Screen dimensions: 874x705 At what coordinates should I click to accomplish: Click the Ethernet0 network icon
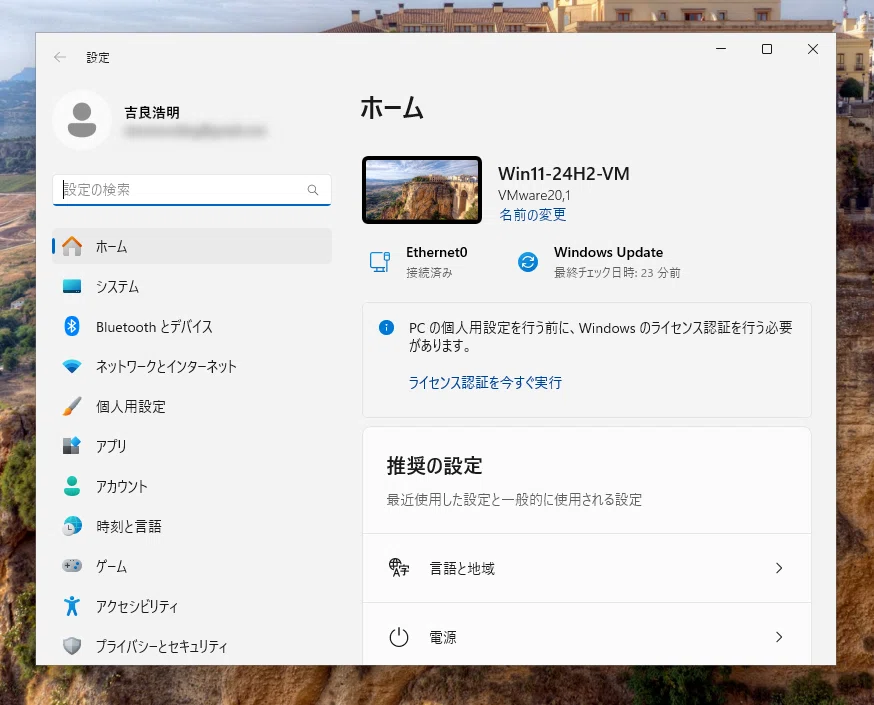pos(380,261)
